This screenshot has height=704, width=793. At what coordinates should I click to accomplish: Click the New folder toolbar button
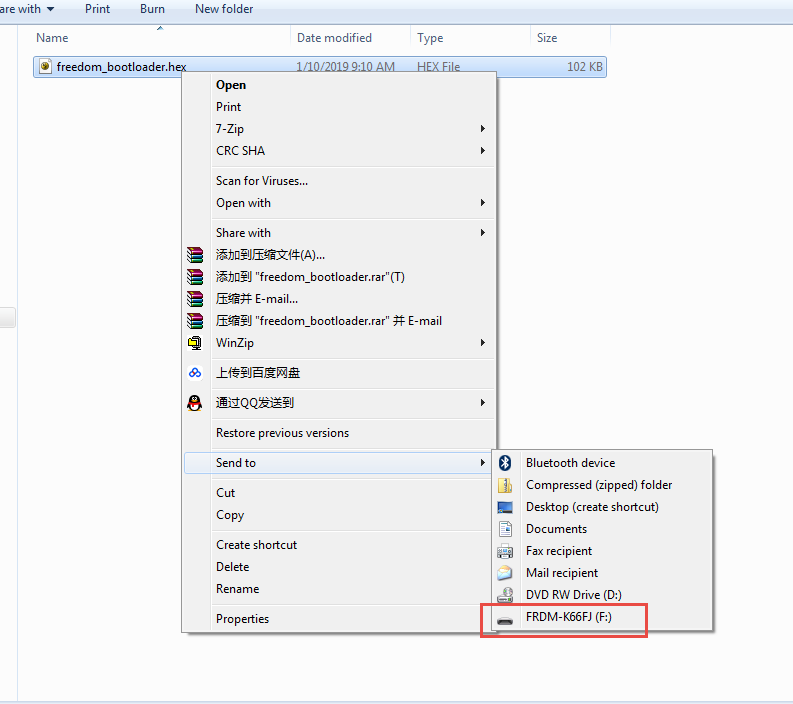pos(224,9)
